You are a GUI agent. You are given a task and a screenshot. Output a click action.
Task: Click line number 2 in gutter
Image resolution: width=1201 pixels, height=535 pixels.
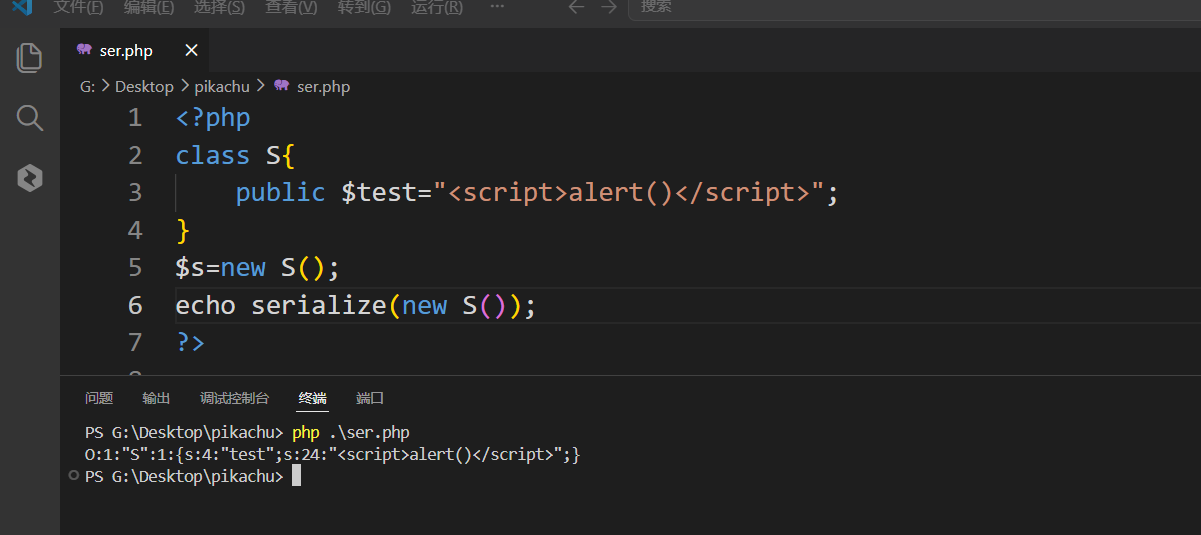pyautogui.click(x=135, y=155)
